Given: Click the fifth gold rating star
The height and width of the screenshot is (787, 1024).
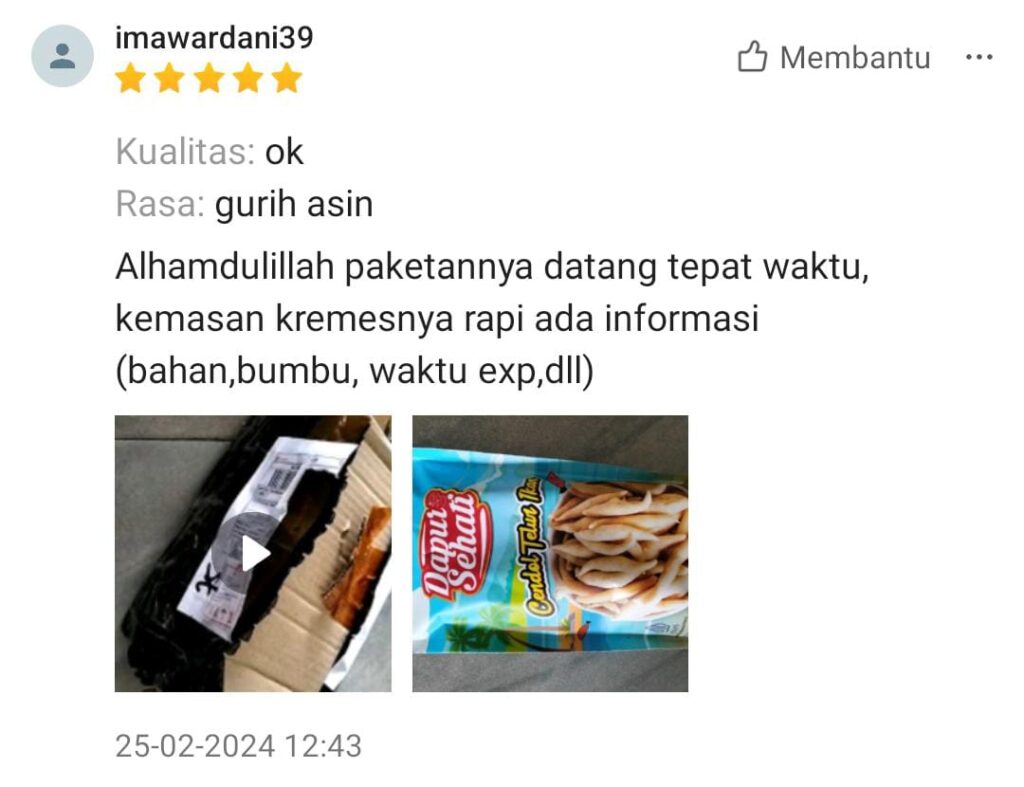Looking at the screenshot, I should point(287,78).
